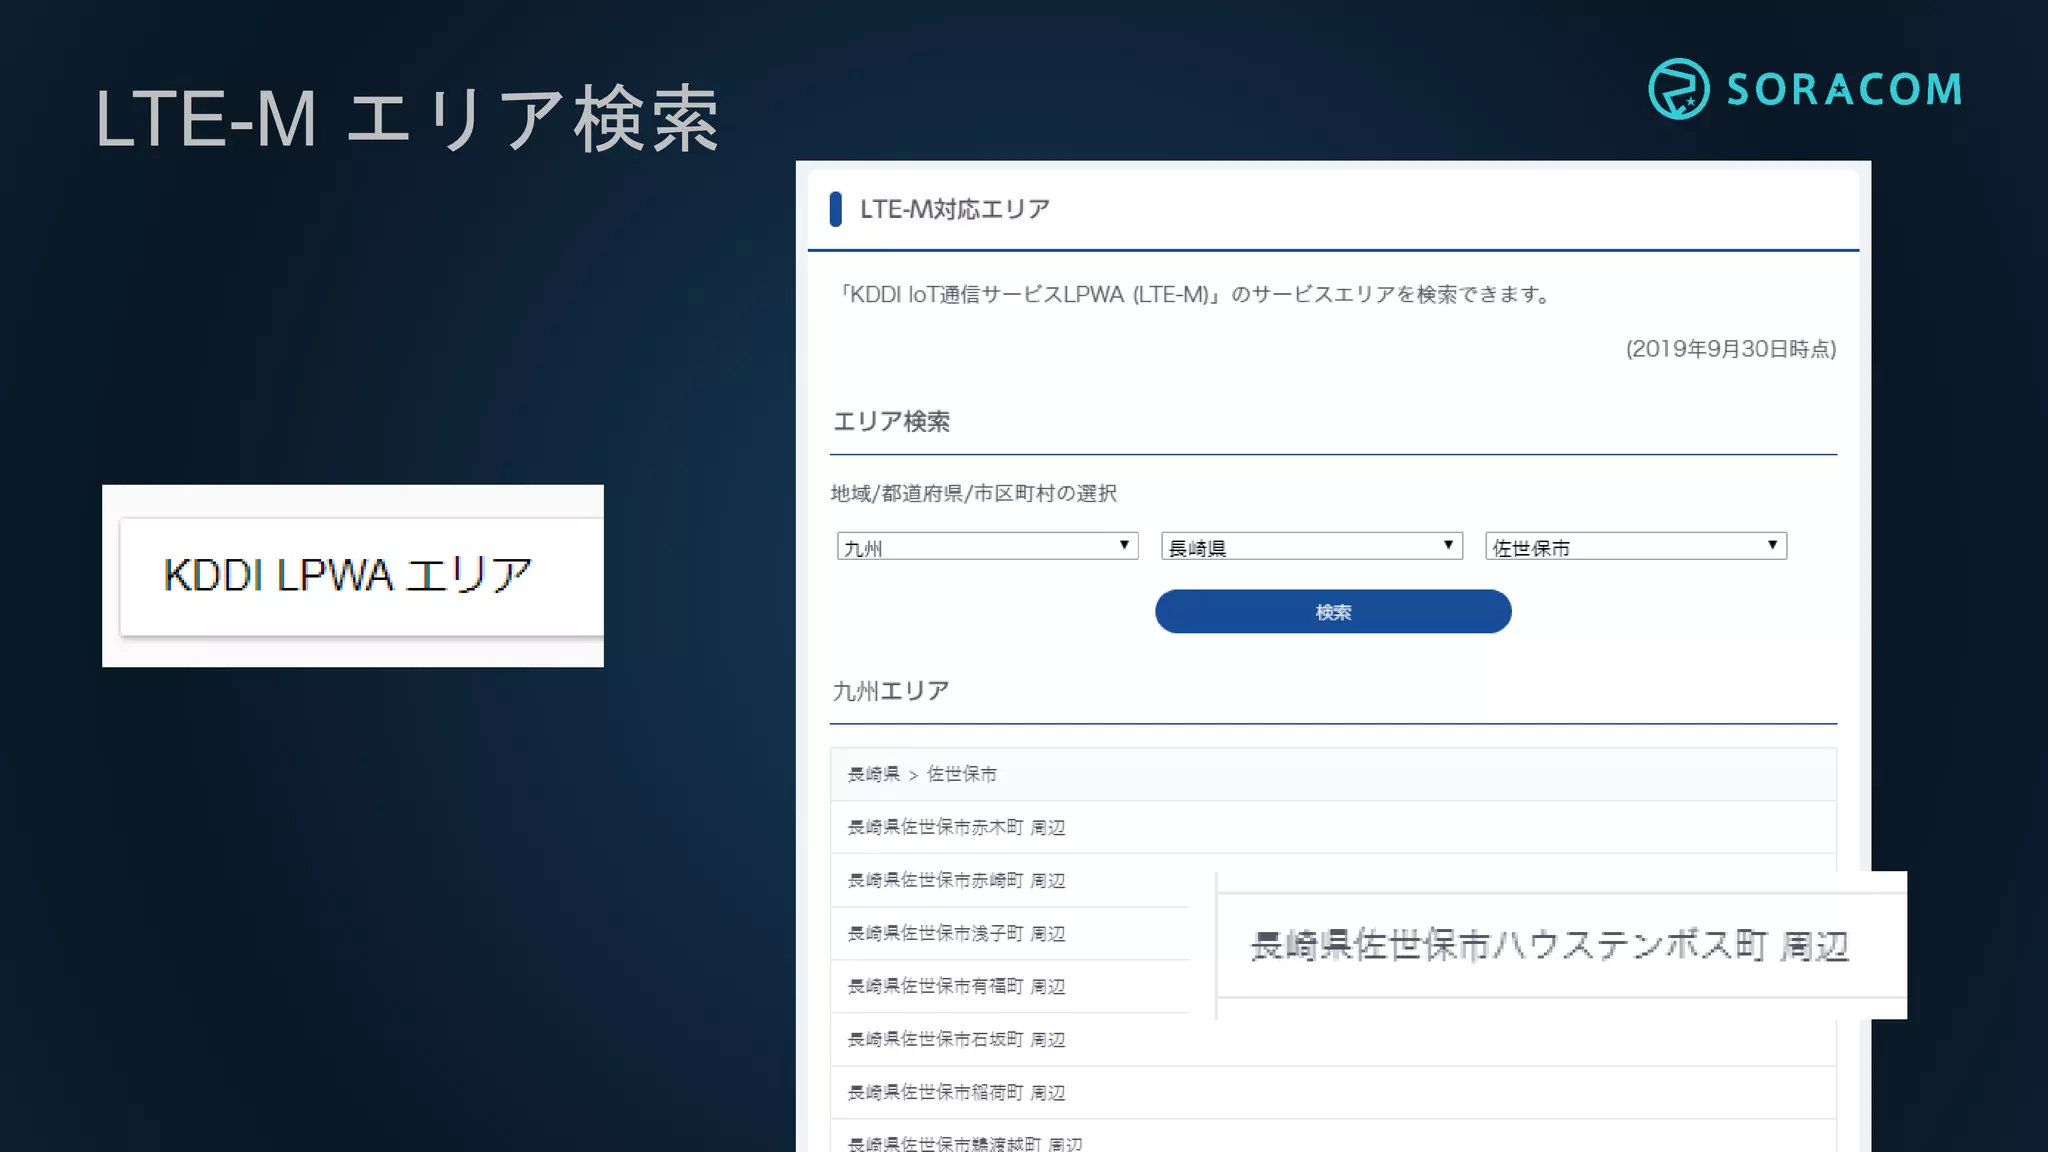This screenshot has width=2048, height=1152.
Task: Click the (2019年9月30日時点) date text
Action: [x=1731, y=349]
